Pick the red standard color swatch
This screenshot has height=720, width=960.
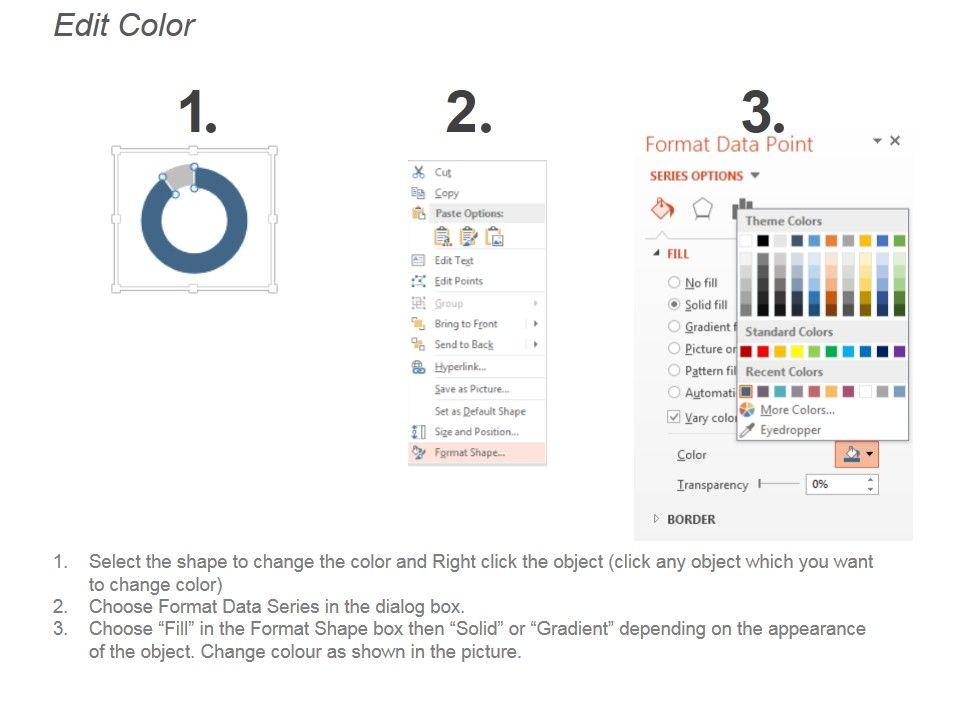pos(763,351)
